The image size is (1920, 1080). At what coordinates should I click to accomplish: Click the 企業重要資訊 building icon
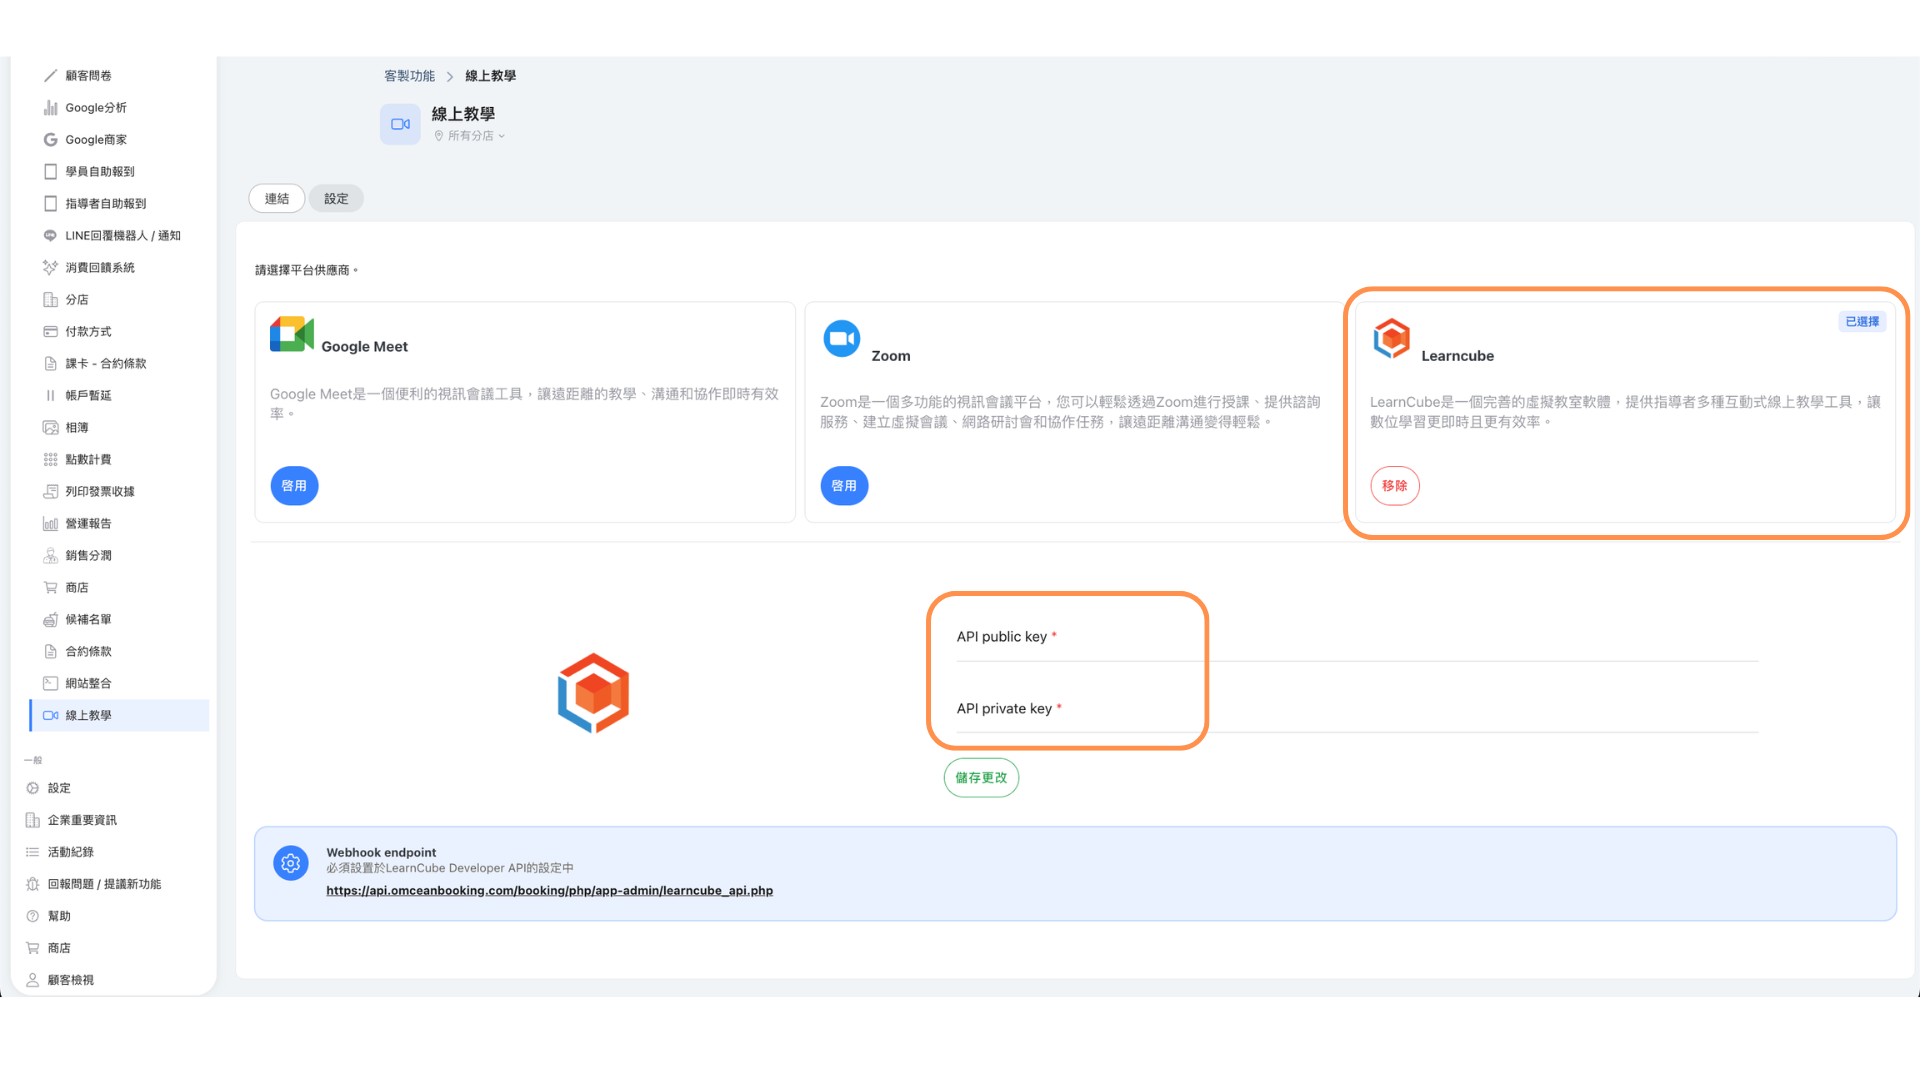click(32, 820)
